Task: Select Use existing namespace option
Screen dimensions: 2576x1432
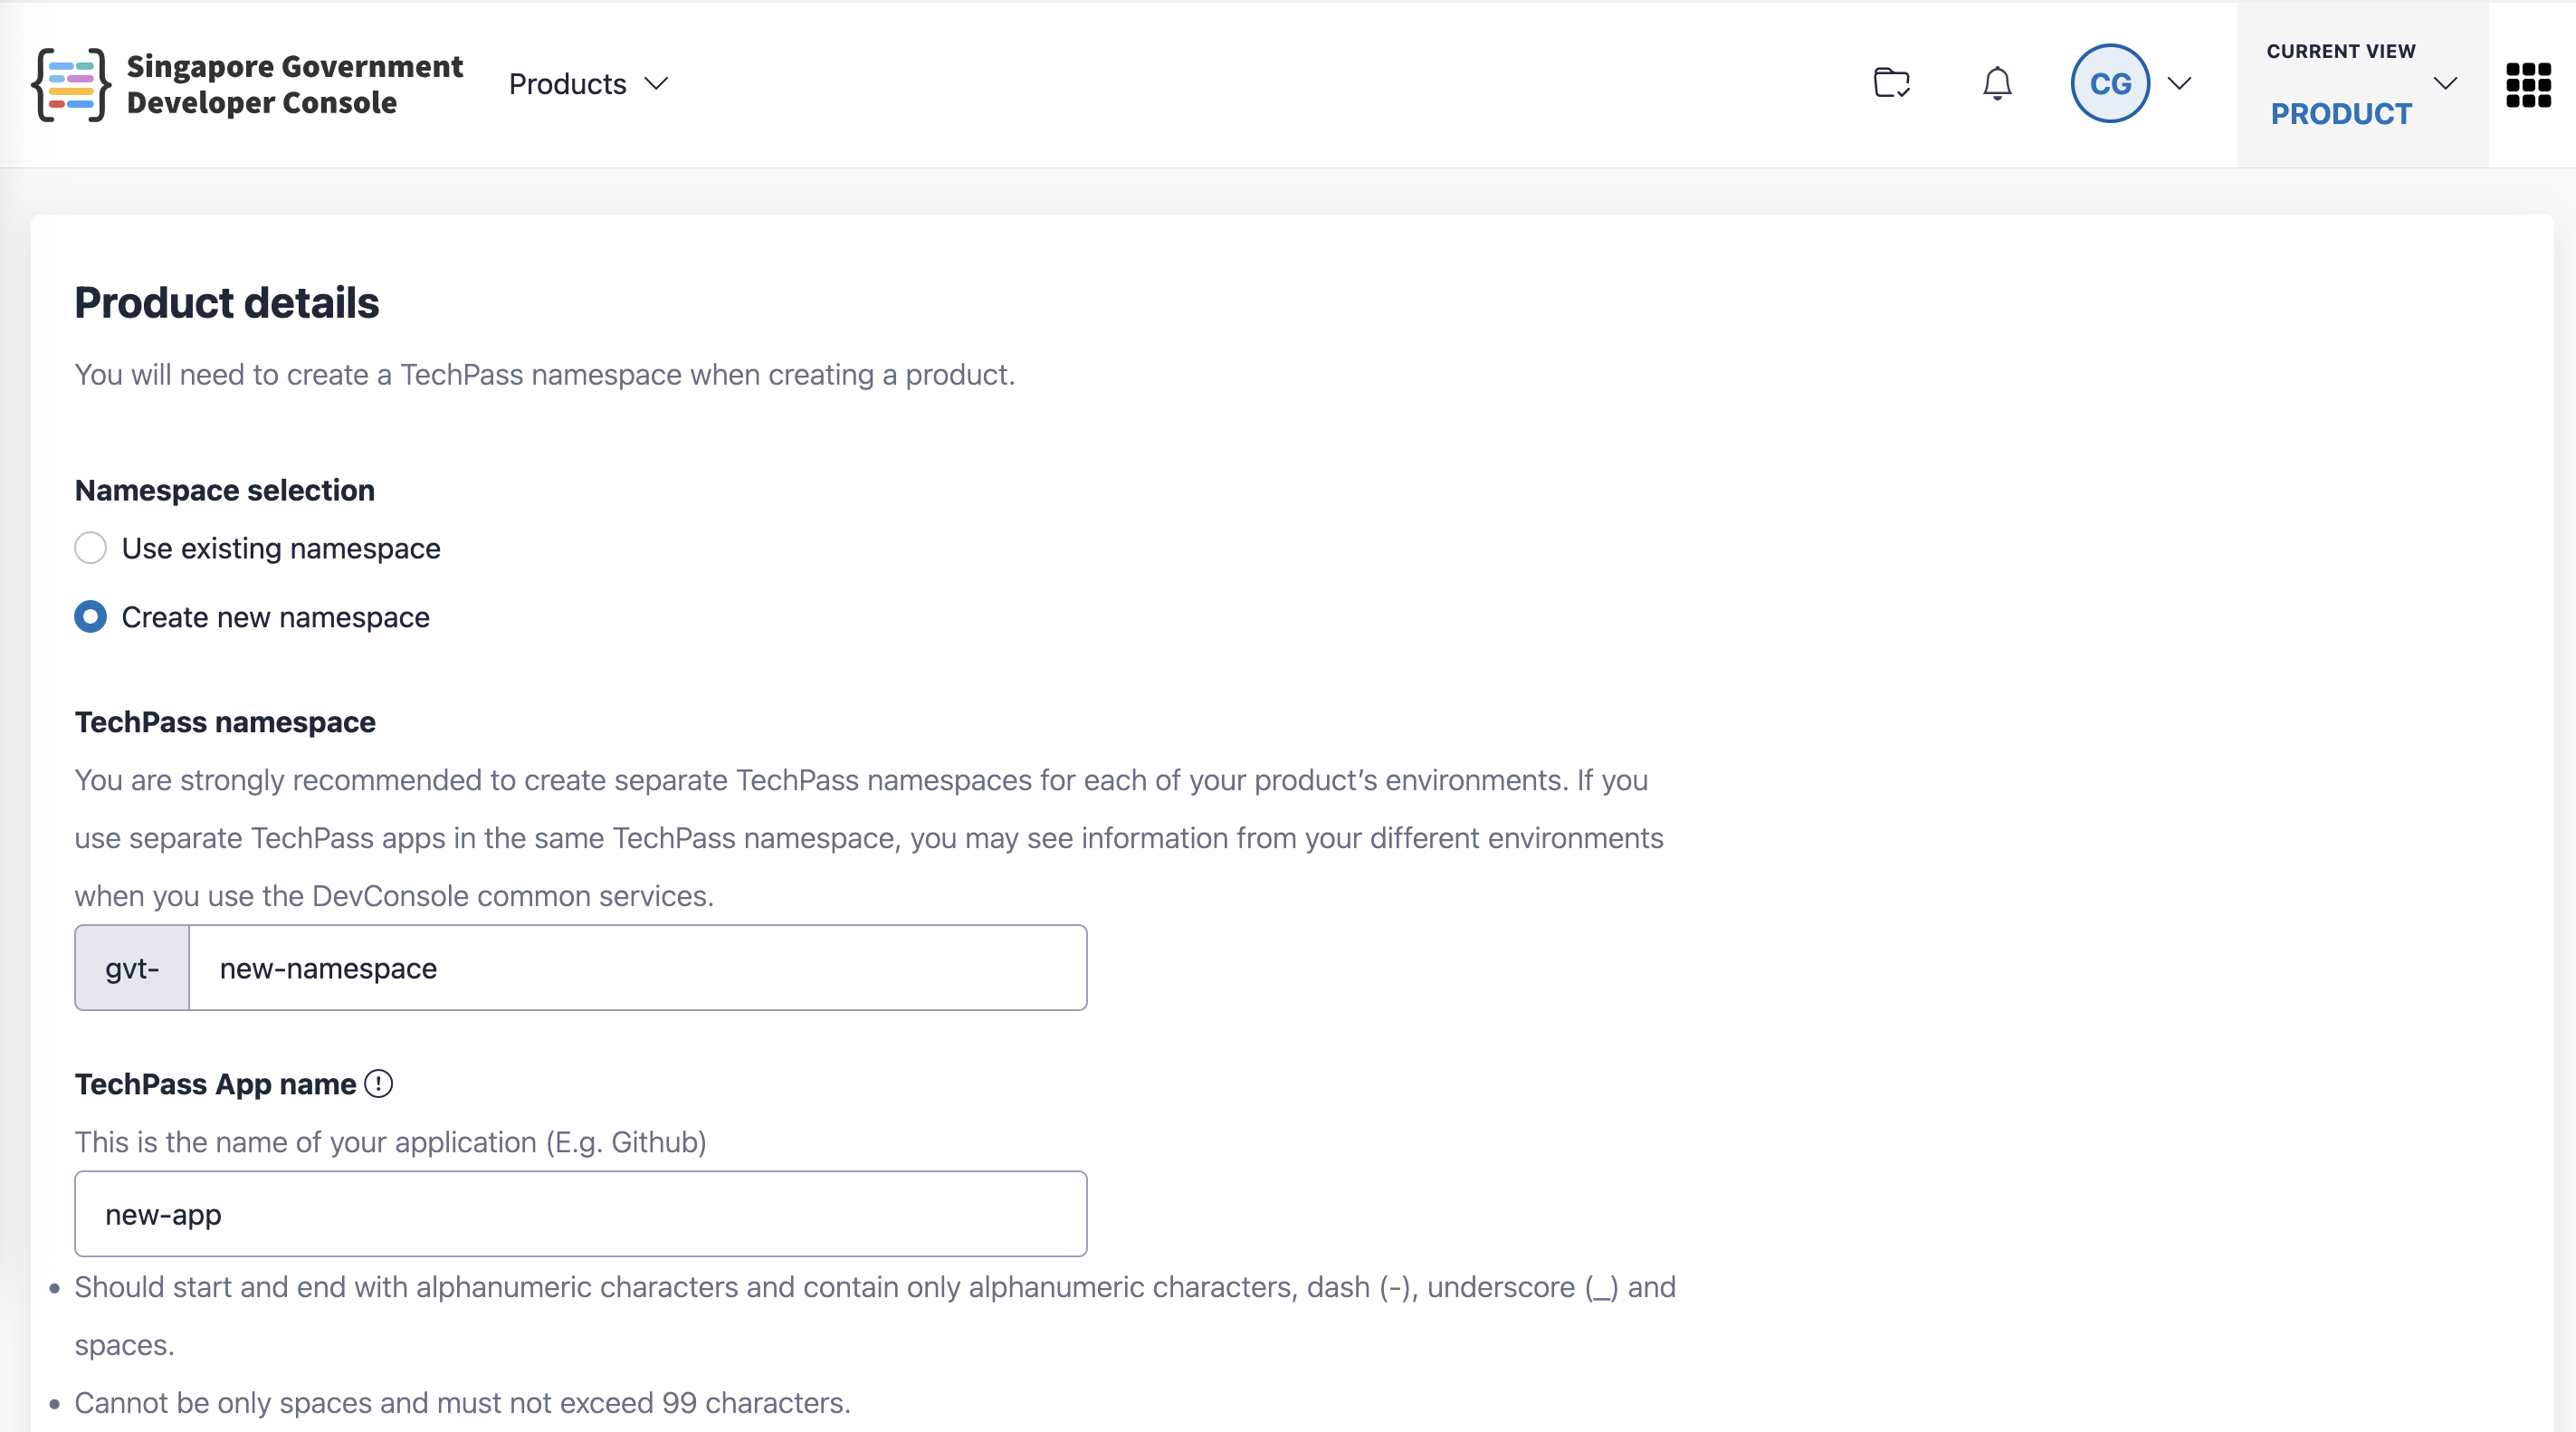Action: tap(91, 548)
